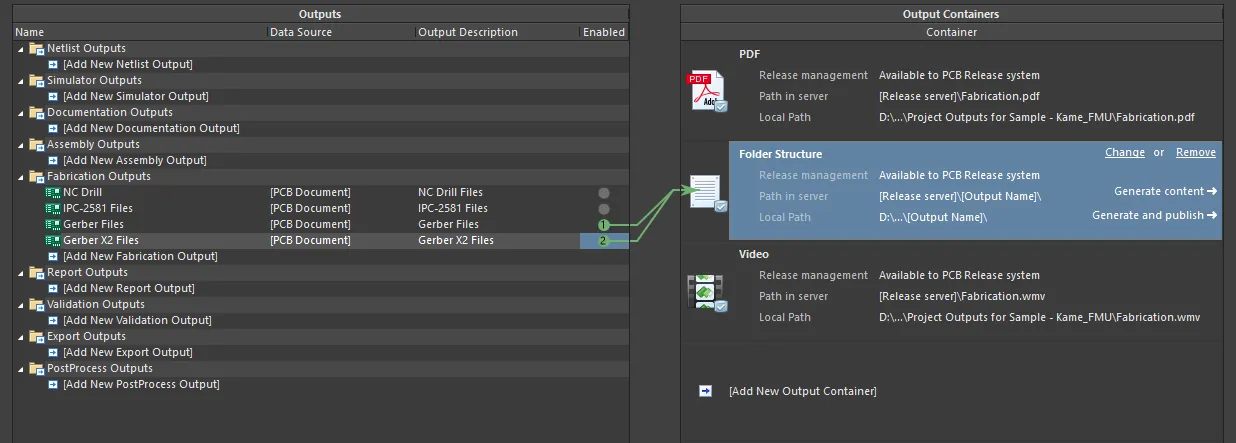
Task: Click the Change link for Folder Structure
Action: [1125, 153]
